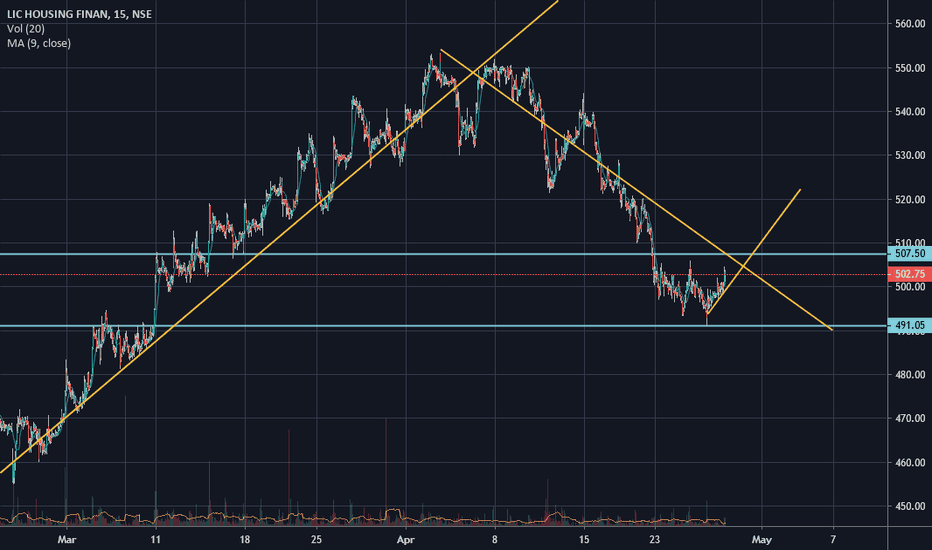Click the 18 date label on time axis
Viewport: 932px width, 550px height.
[245, 540]
